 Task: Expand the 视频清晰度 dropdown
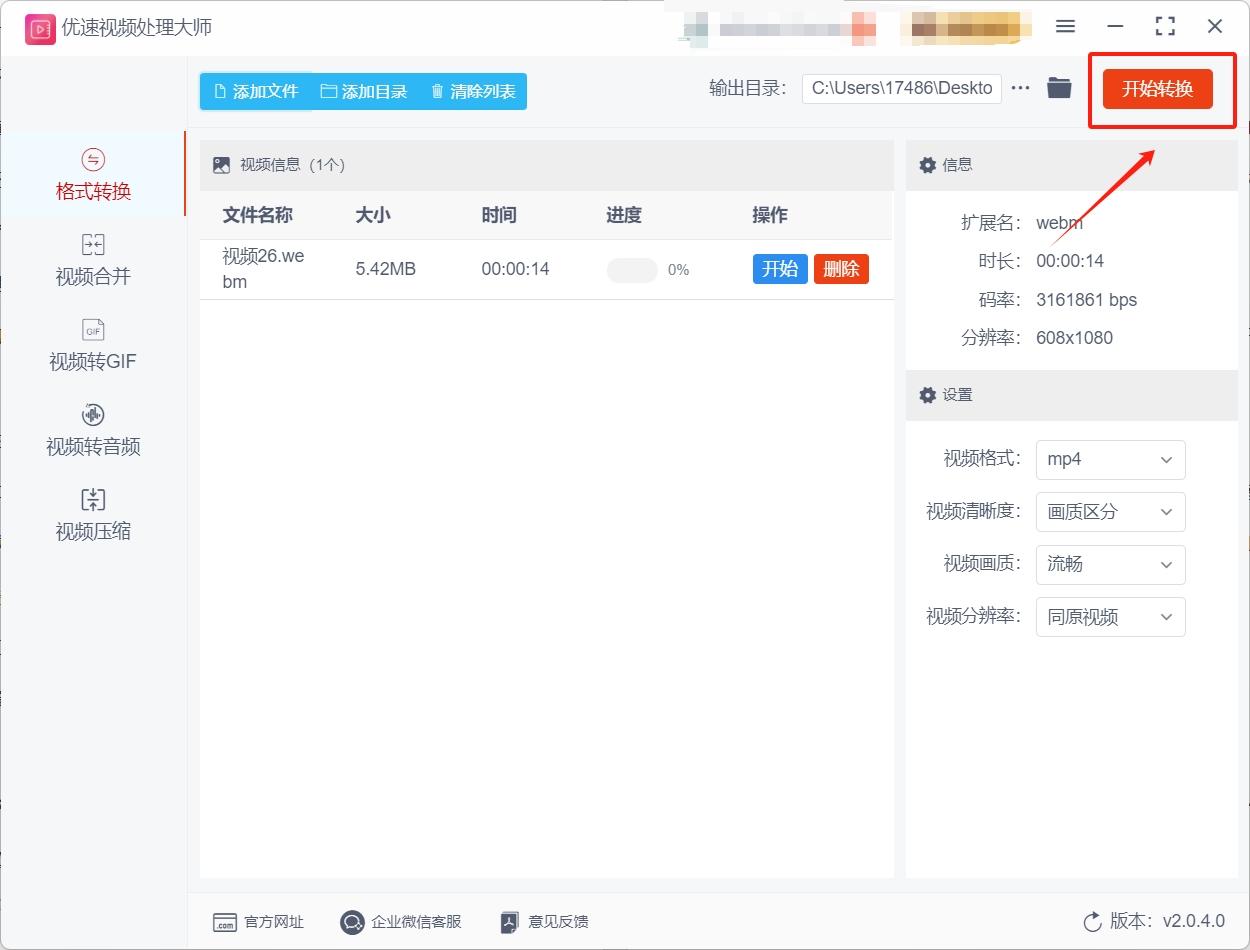tap(1110, 512)
